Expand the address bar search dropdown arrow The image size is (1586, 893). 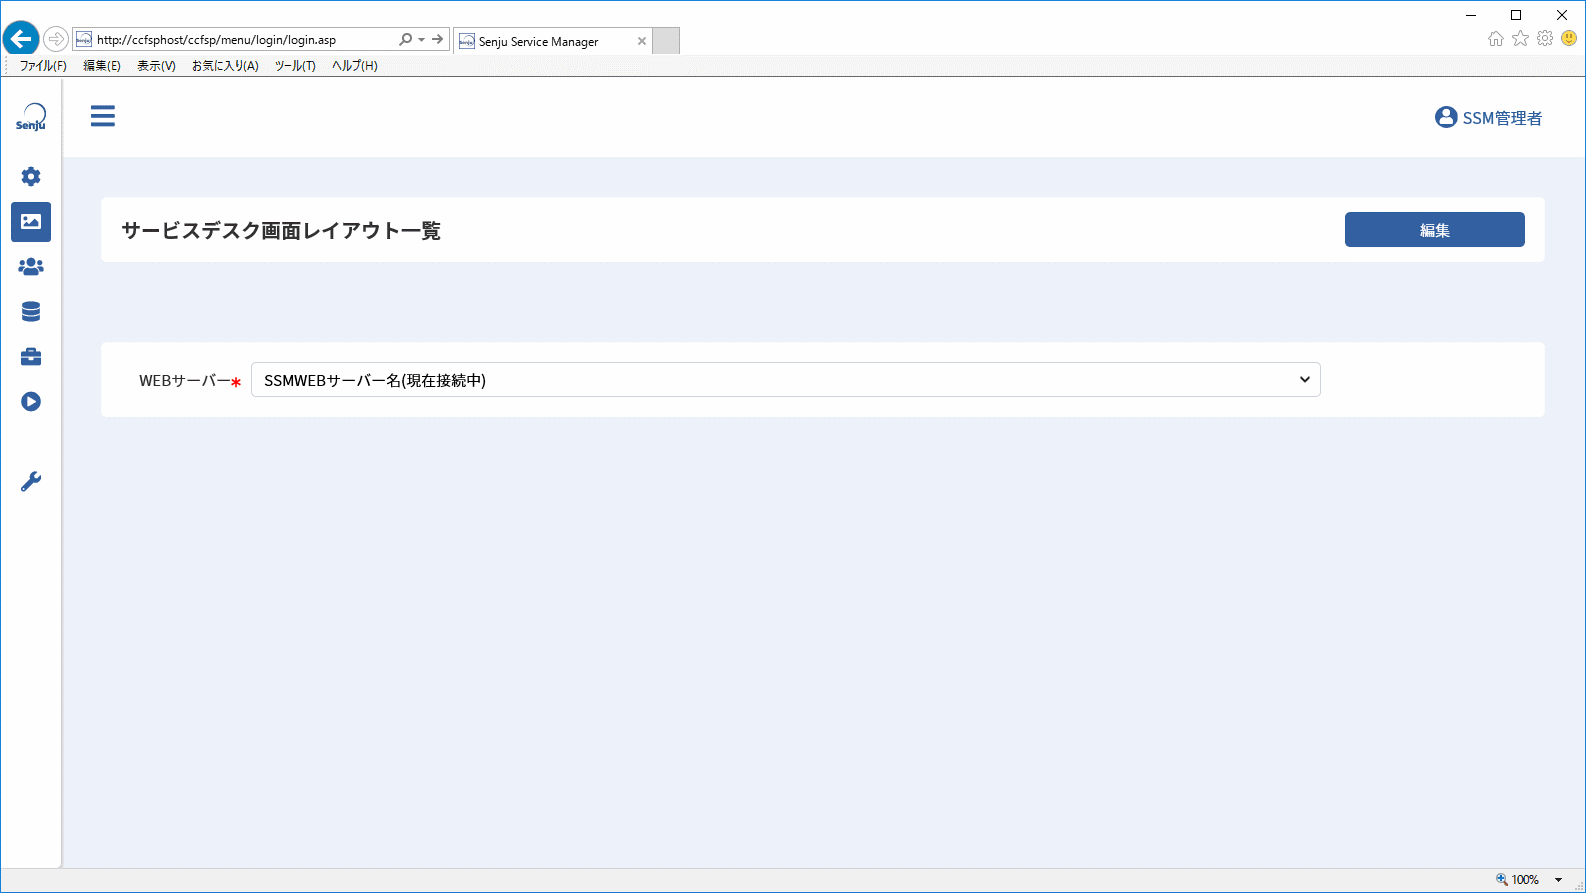[421, 40]
